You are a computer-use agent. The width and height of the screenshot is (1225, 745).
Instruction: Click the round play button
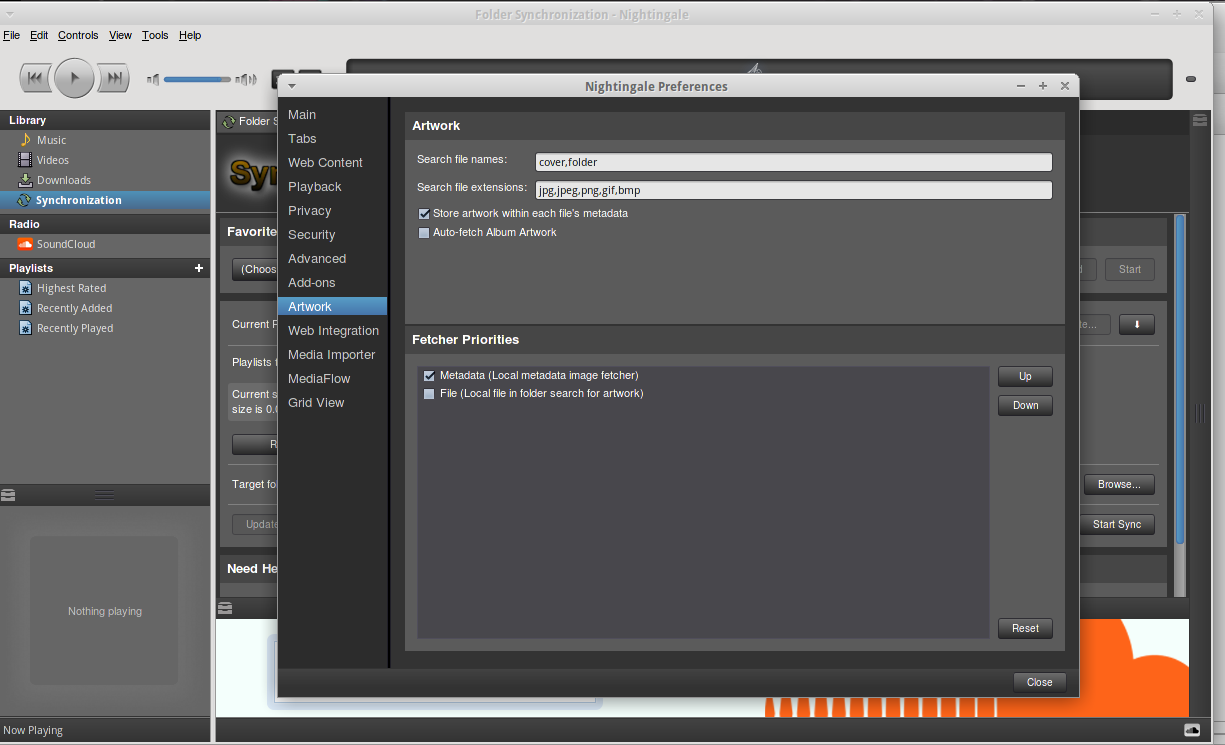pyautogui.click(x=74, y=78)
